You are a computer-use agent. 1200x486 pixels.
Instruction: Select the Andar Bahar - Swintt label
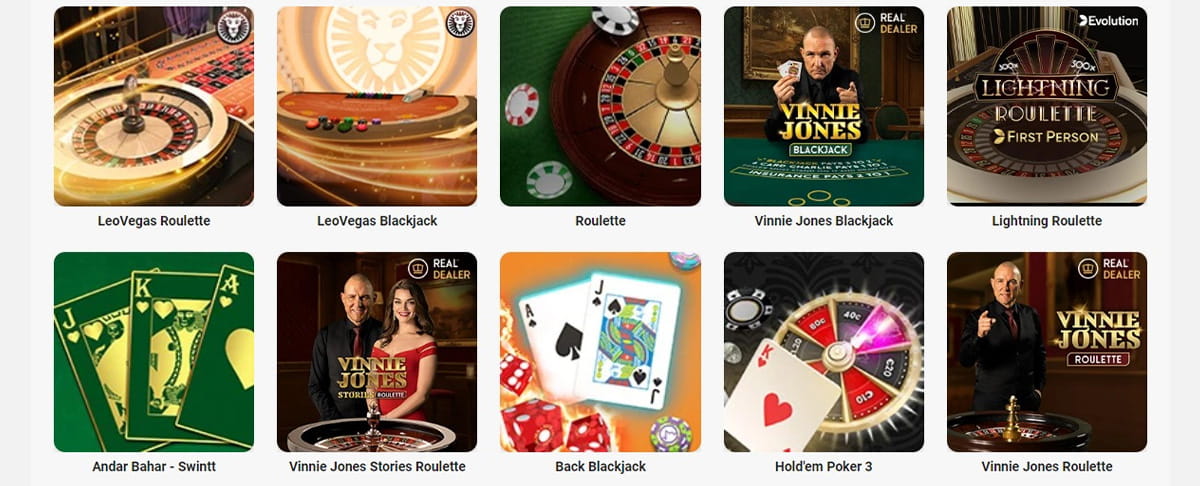[x=154, y=466]
